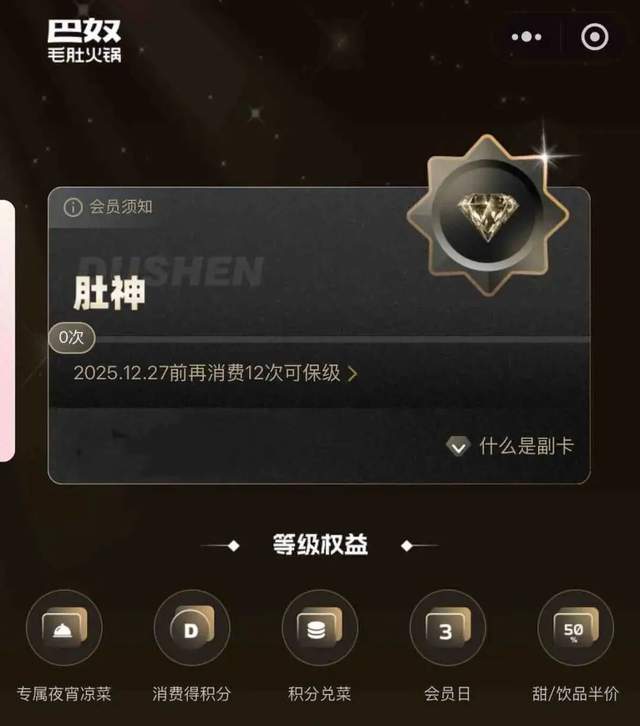Click the 什么是副卡 text
Image resolution: width=640 pixels, height=726 pixels.
coord(527,446)
